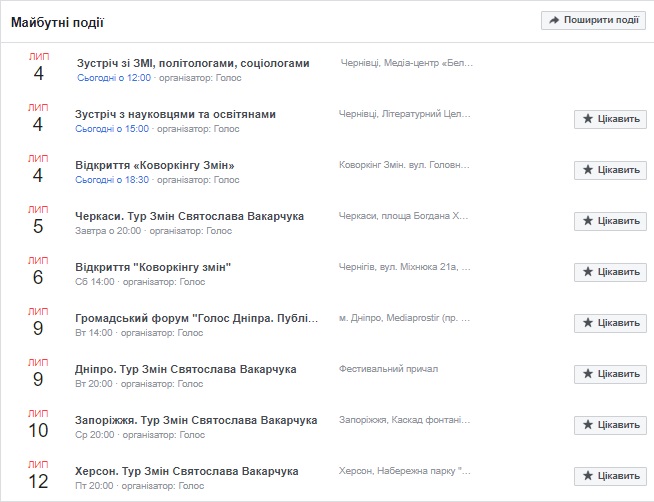Mark Відкриття «Коворкінгу Змін» event as Цікавить

[610, 170]
